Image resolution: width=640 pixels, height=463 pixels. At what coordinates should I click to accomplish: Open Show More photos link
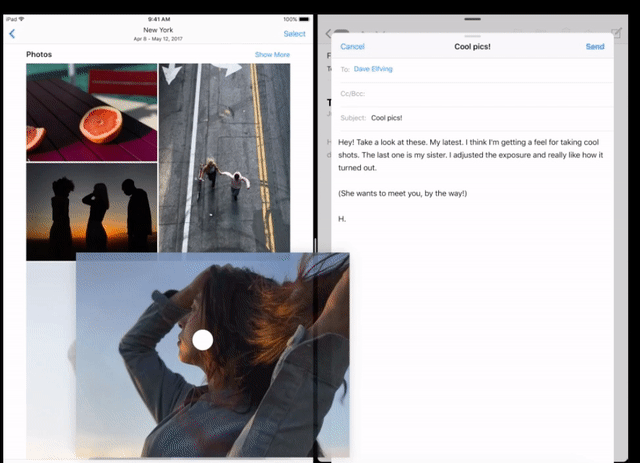(x=272, y=55)
